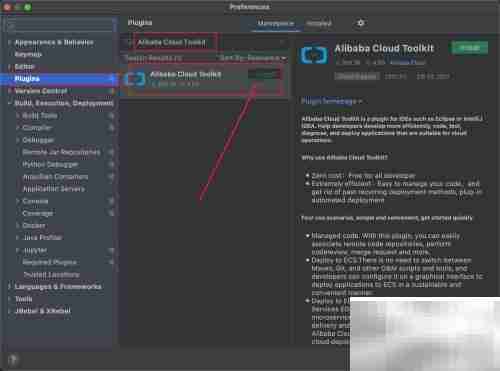Open Coverage settings
The width and height of the screenshot is (500, 371).
[38, 213]
